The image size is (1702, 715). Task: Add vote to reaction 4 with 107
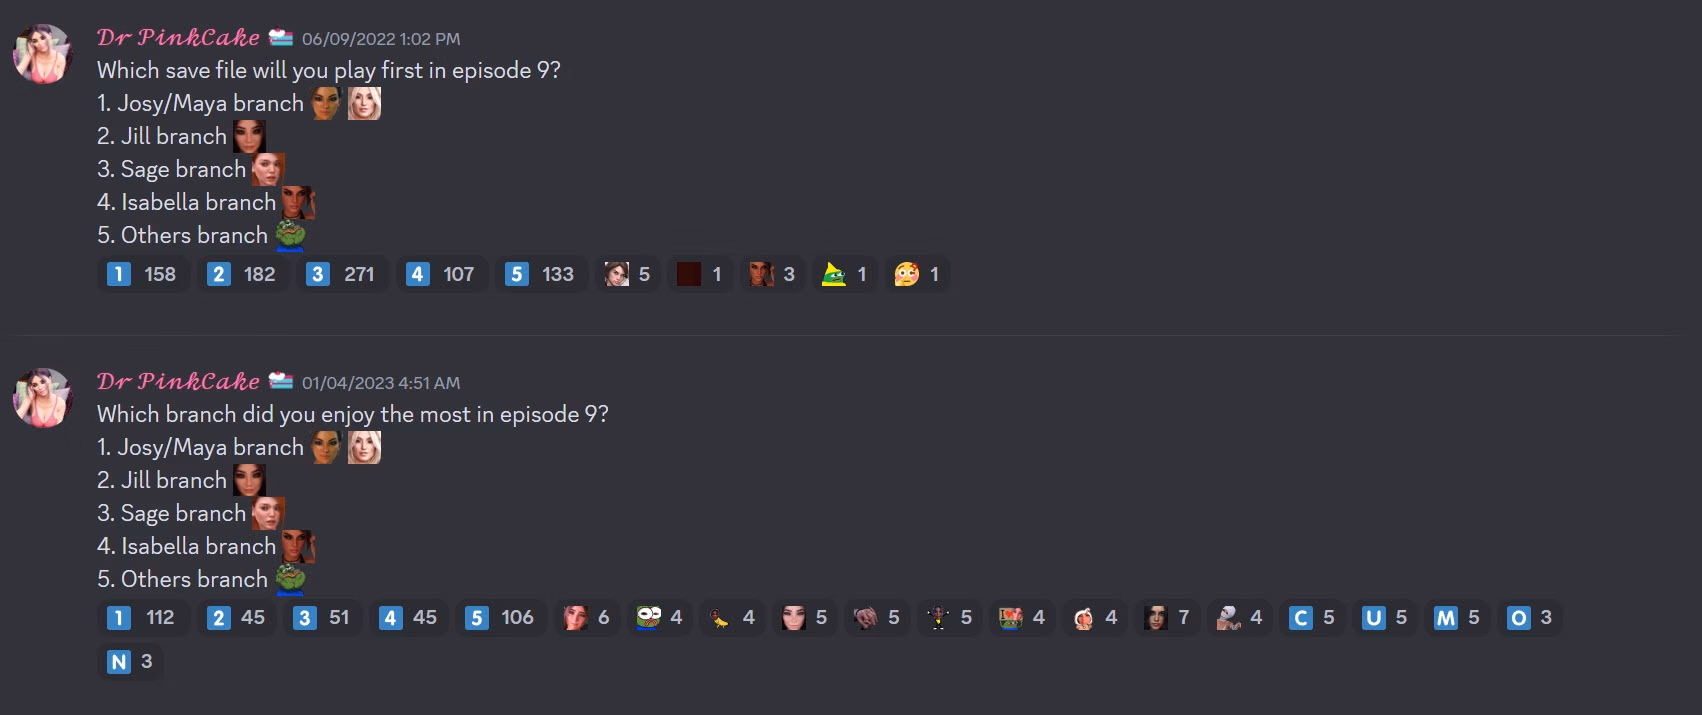point(441,274)
